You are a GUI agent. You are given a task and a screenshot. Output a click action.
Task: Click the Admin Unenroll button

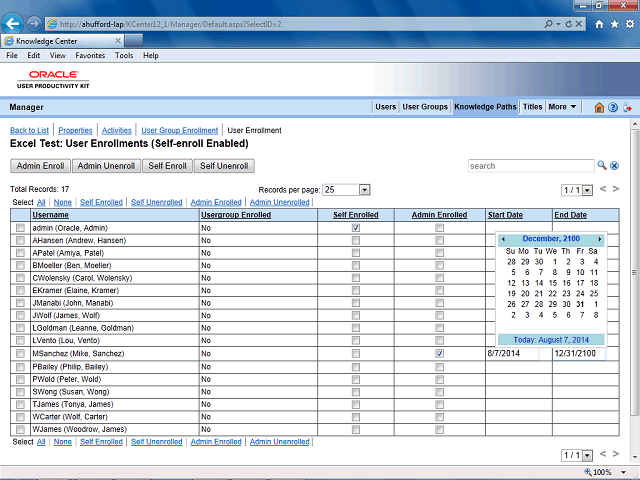tap(106, 166)
